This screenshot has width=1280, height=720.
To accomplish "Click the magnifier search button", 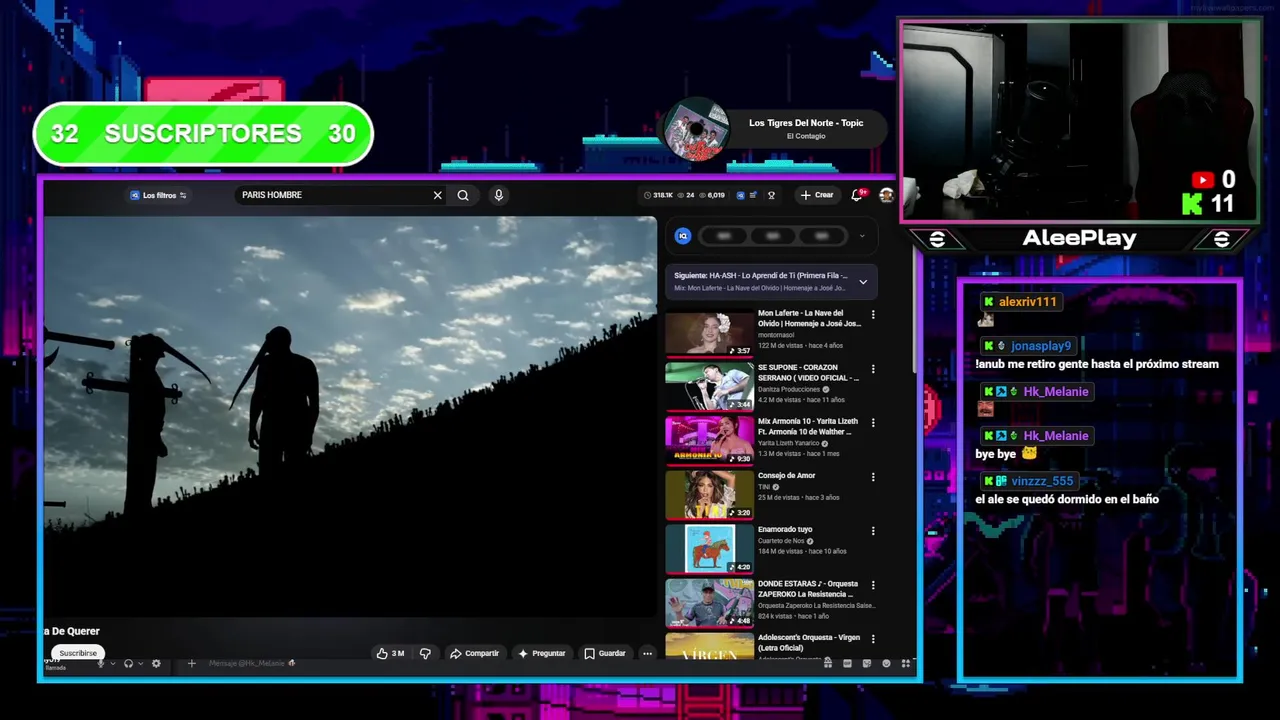I will [463, 195].
